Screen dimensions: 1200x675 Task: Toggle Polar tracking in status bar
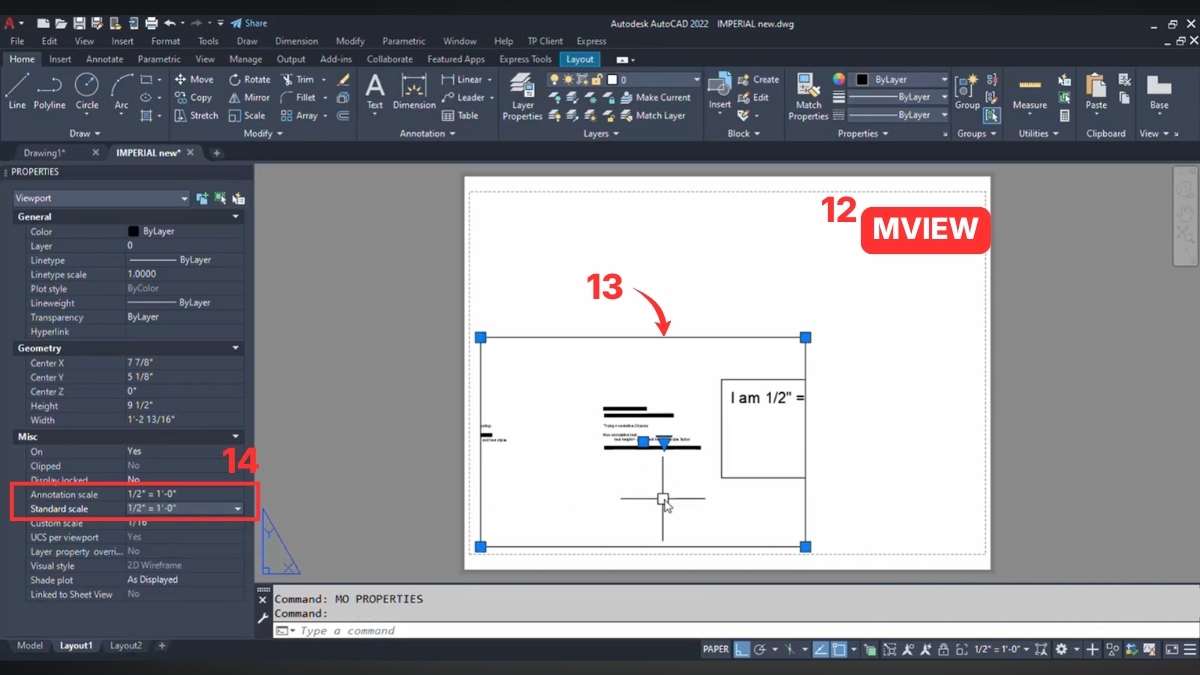(760, 649)
